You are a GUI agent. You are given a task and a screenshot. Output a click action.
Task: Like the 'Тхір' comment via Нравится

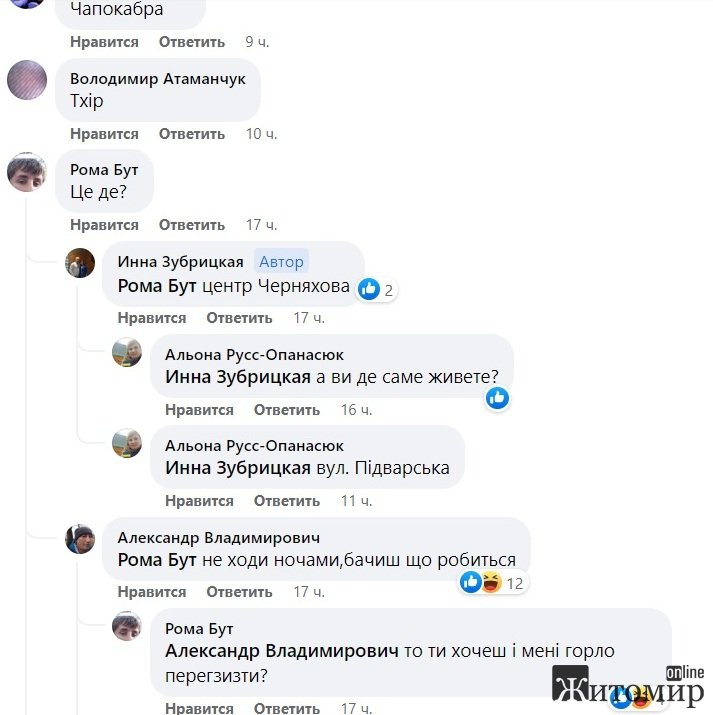coord(104,134)
